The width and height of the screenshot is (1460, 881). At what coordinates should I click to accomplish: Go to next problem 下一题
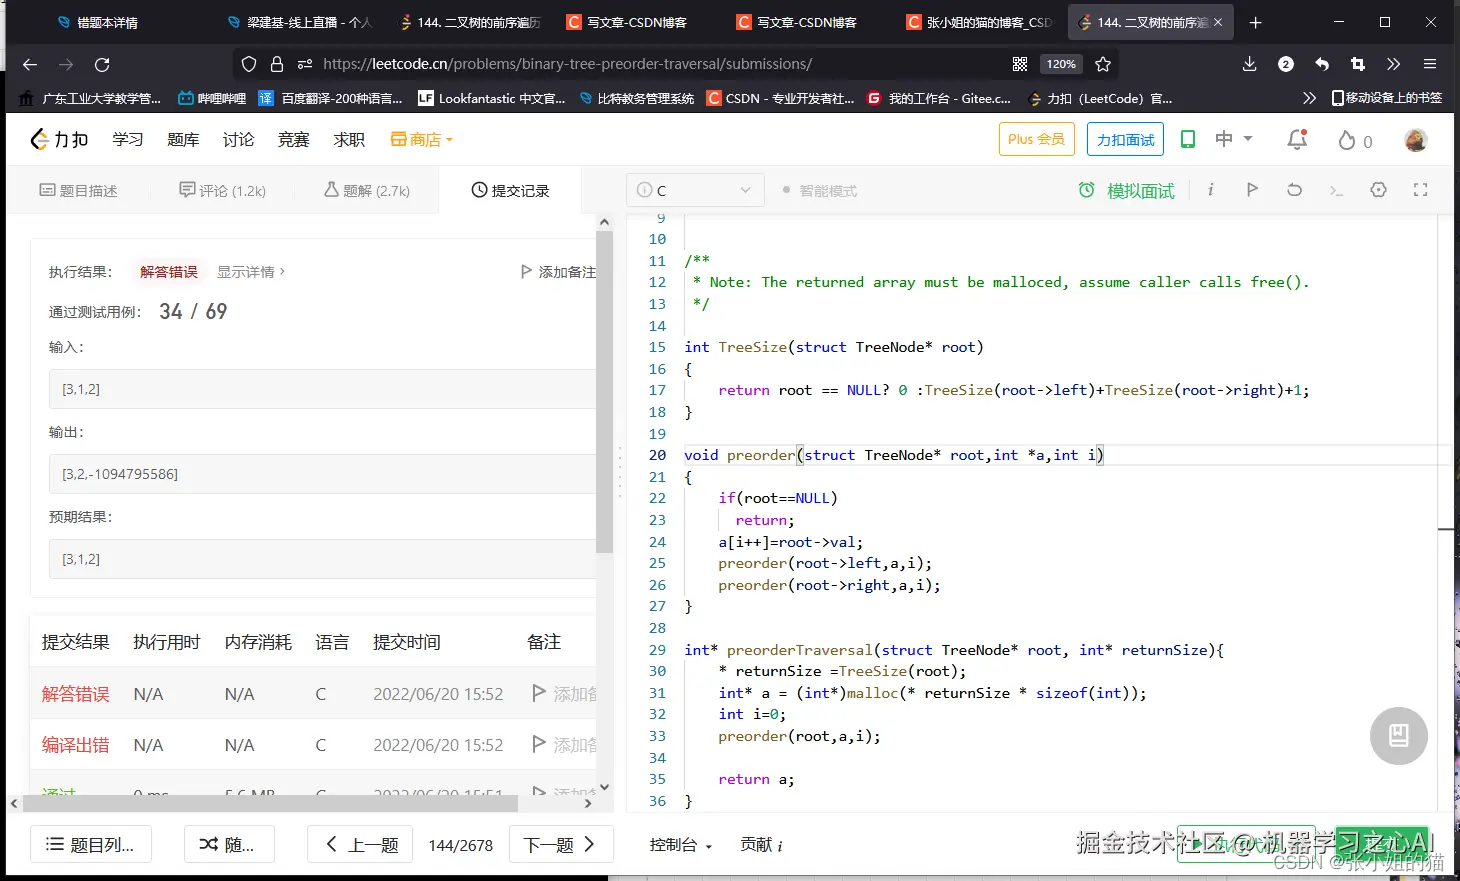(x=561, y=844)
